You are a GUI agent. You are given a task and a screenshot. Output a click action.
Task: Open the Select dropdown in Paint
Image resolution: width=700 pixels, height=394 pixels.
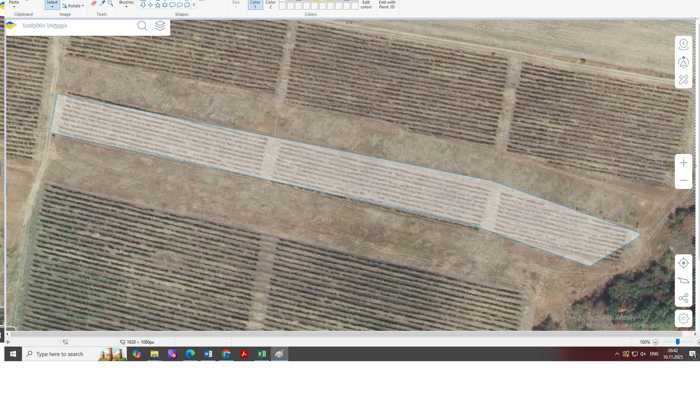click(52, 4)
